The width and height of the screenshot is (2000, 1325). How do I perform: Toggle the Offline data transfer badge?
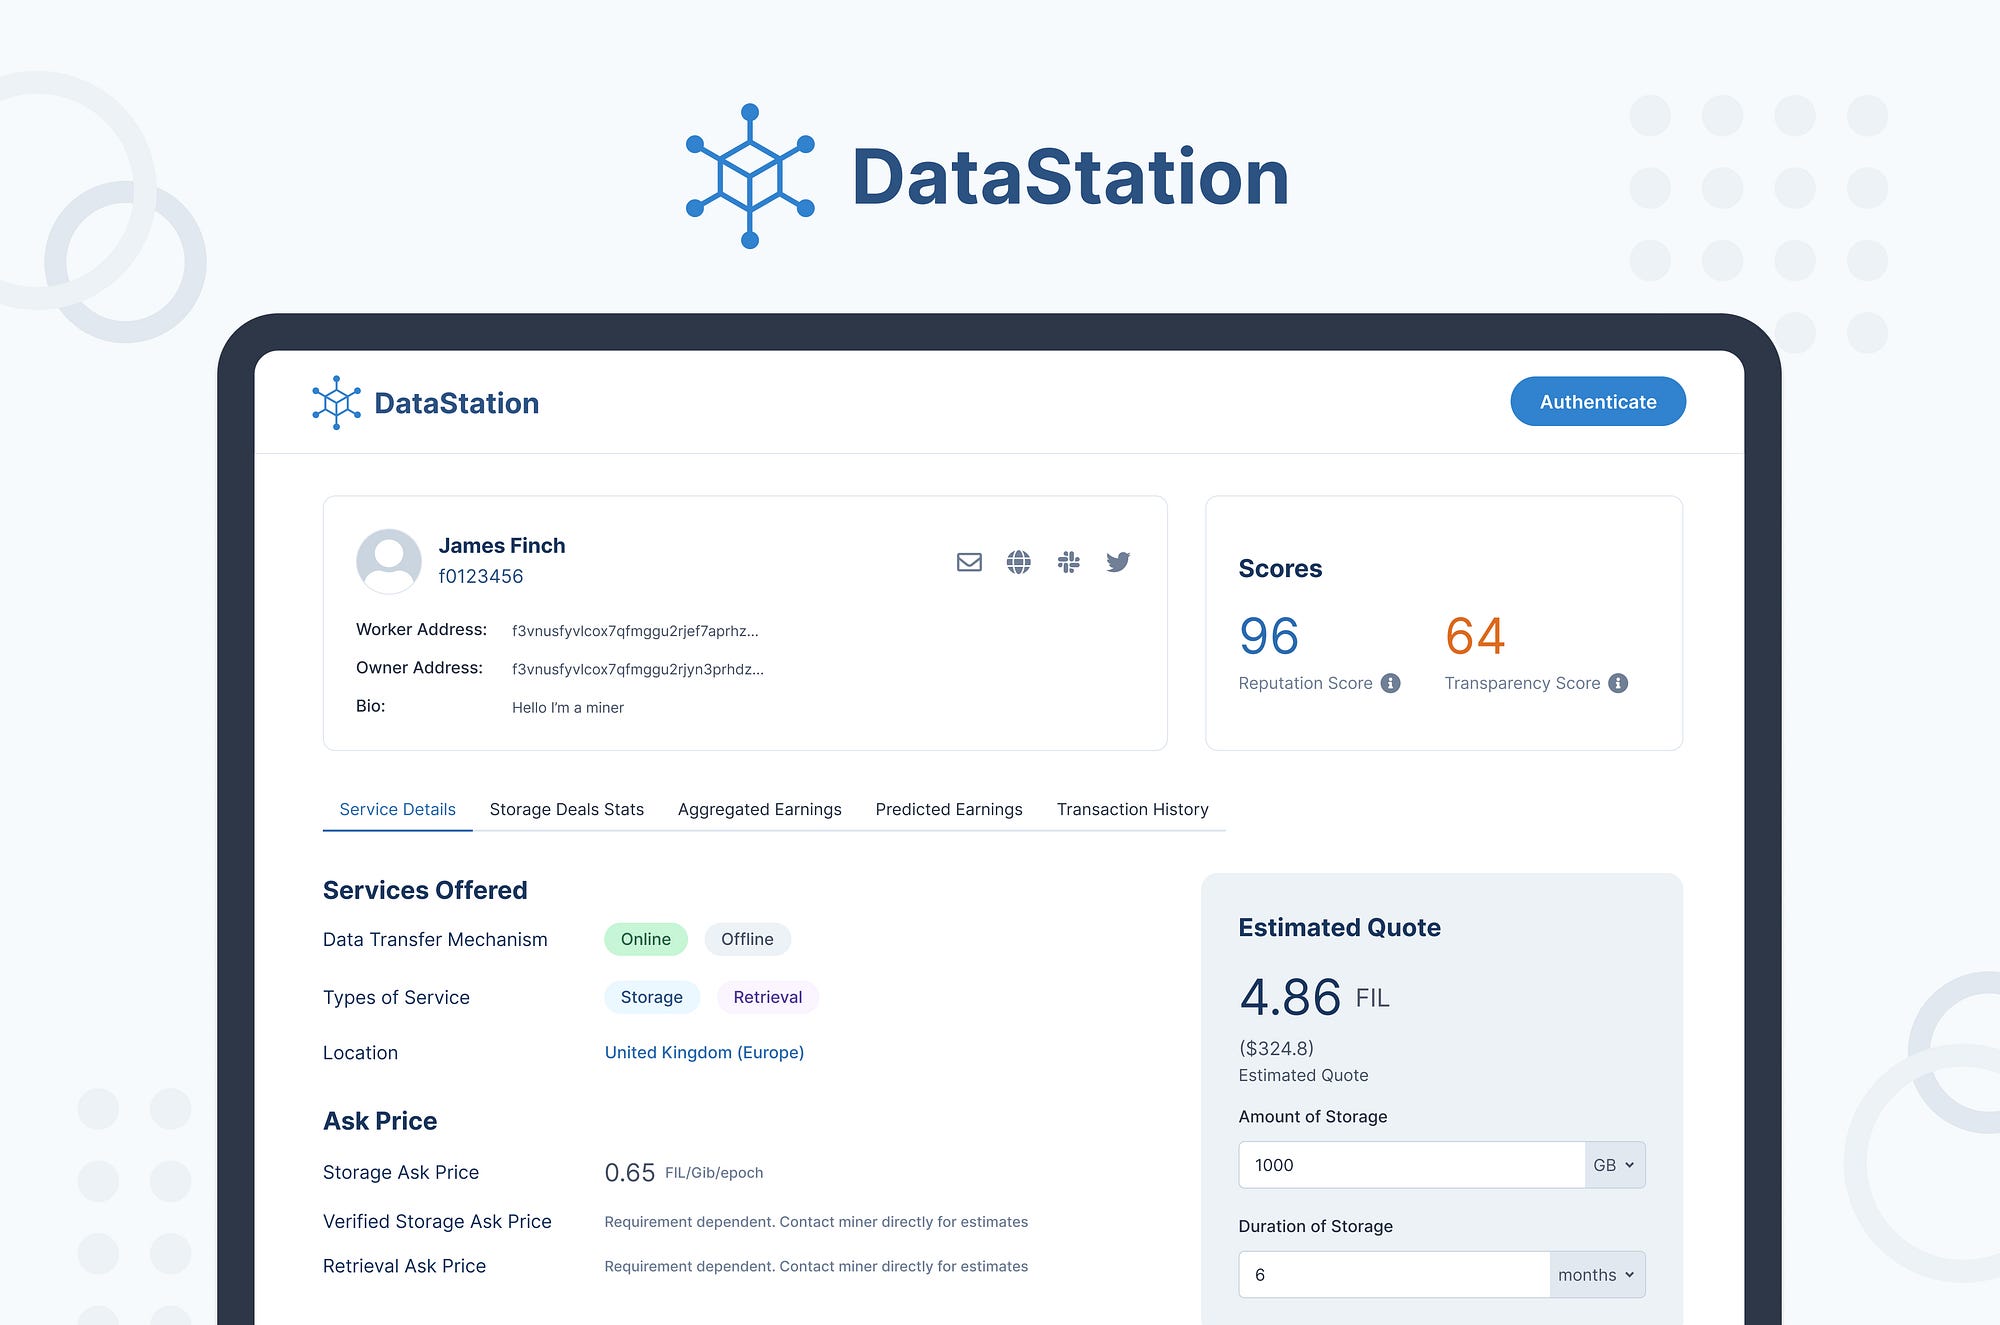(x=747, y=939)
